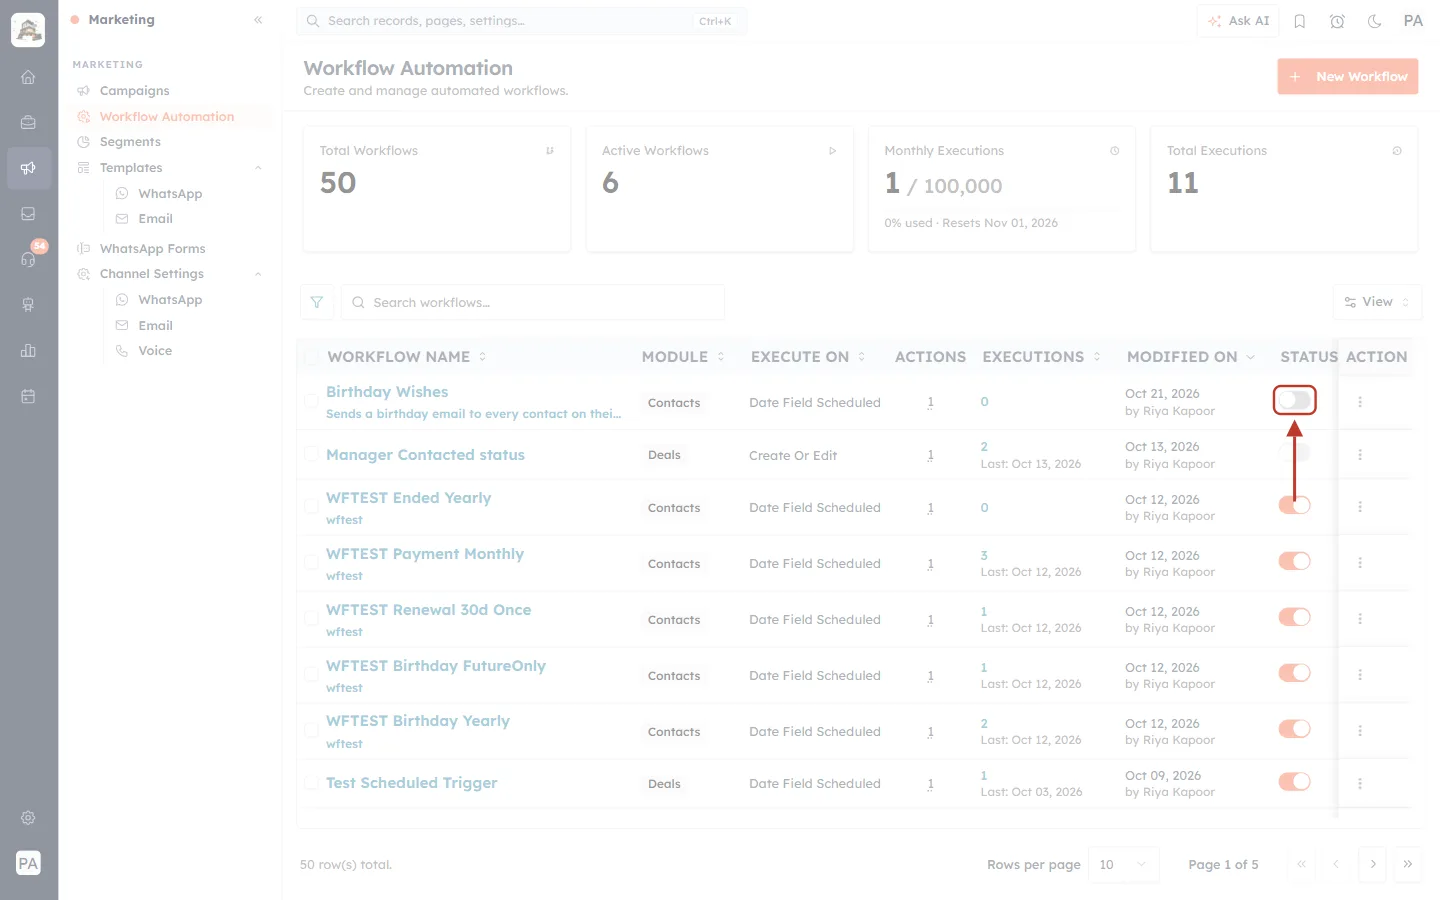Open row actions menu for Birthday Wishes
The height and width of the screenshot is (900, 1440).
point(1360,402)
